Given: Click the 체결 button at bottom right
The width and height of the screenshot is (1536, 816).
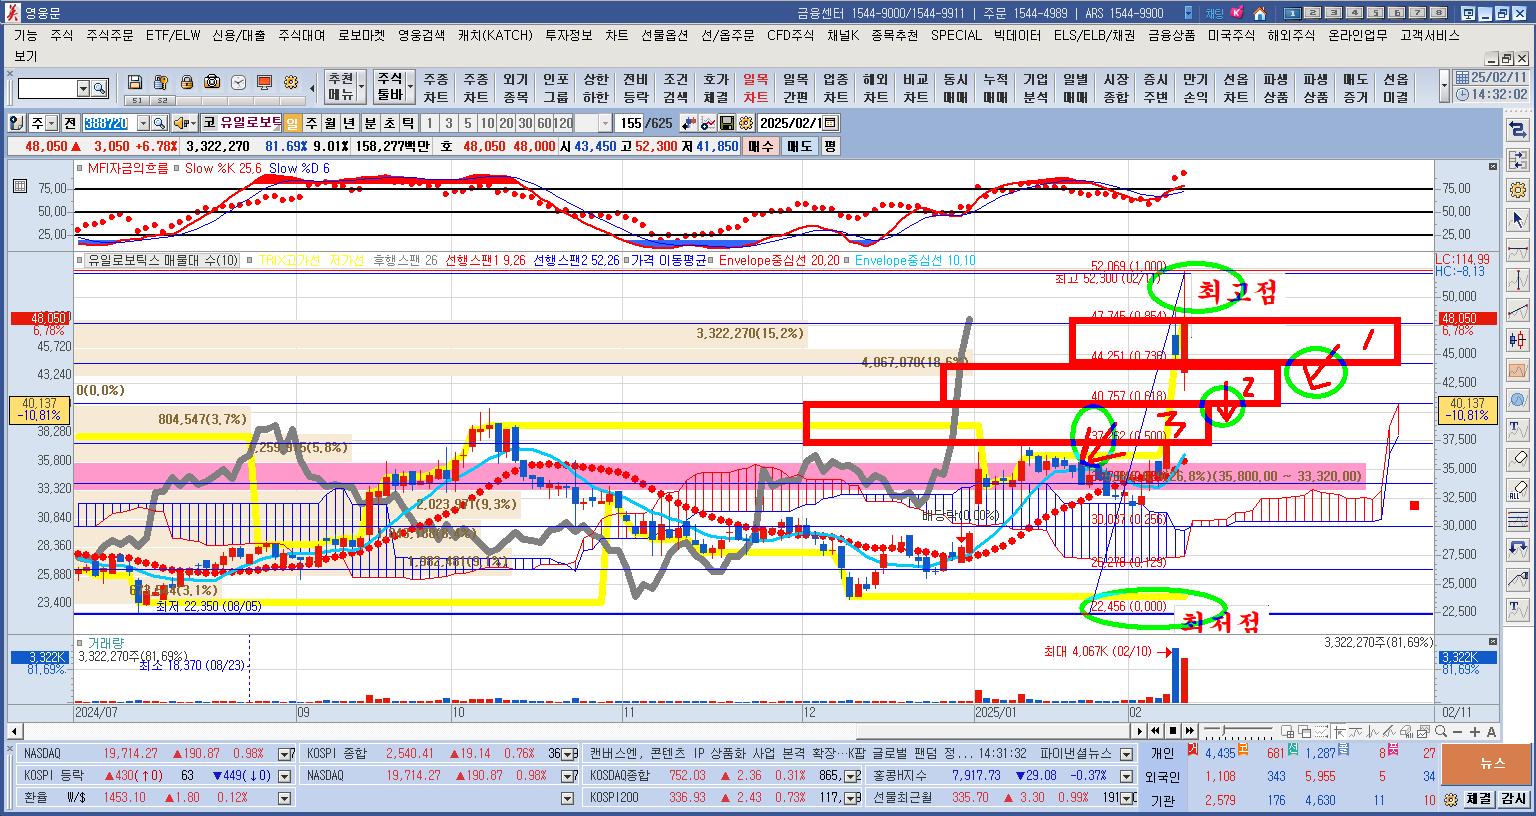Looking at the screenshot, I should [1478, 799].
